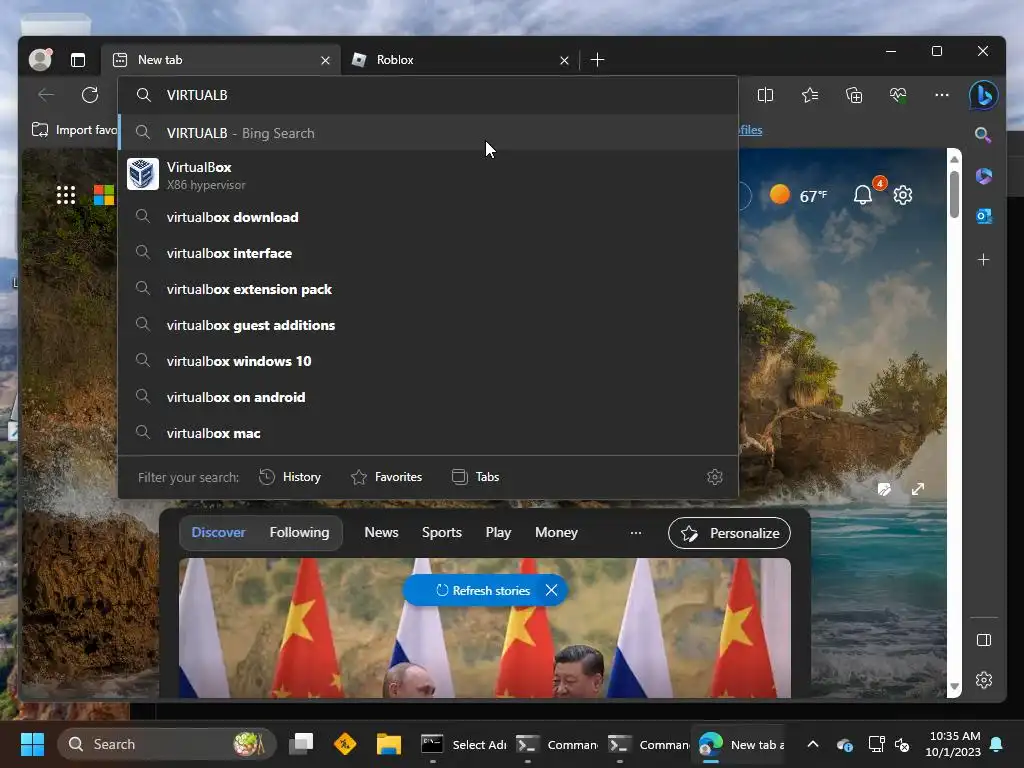Open the weather widget showing 67°F

click(798, 195)
